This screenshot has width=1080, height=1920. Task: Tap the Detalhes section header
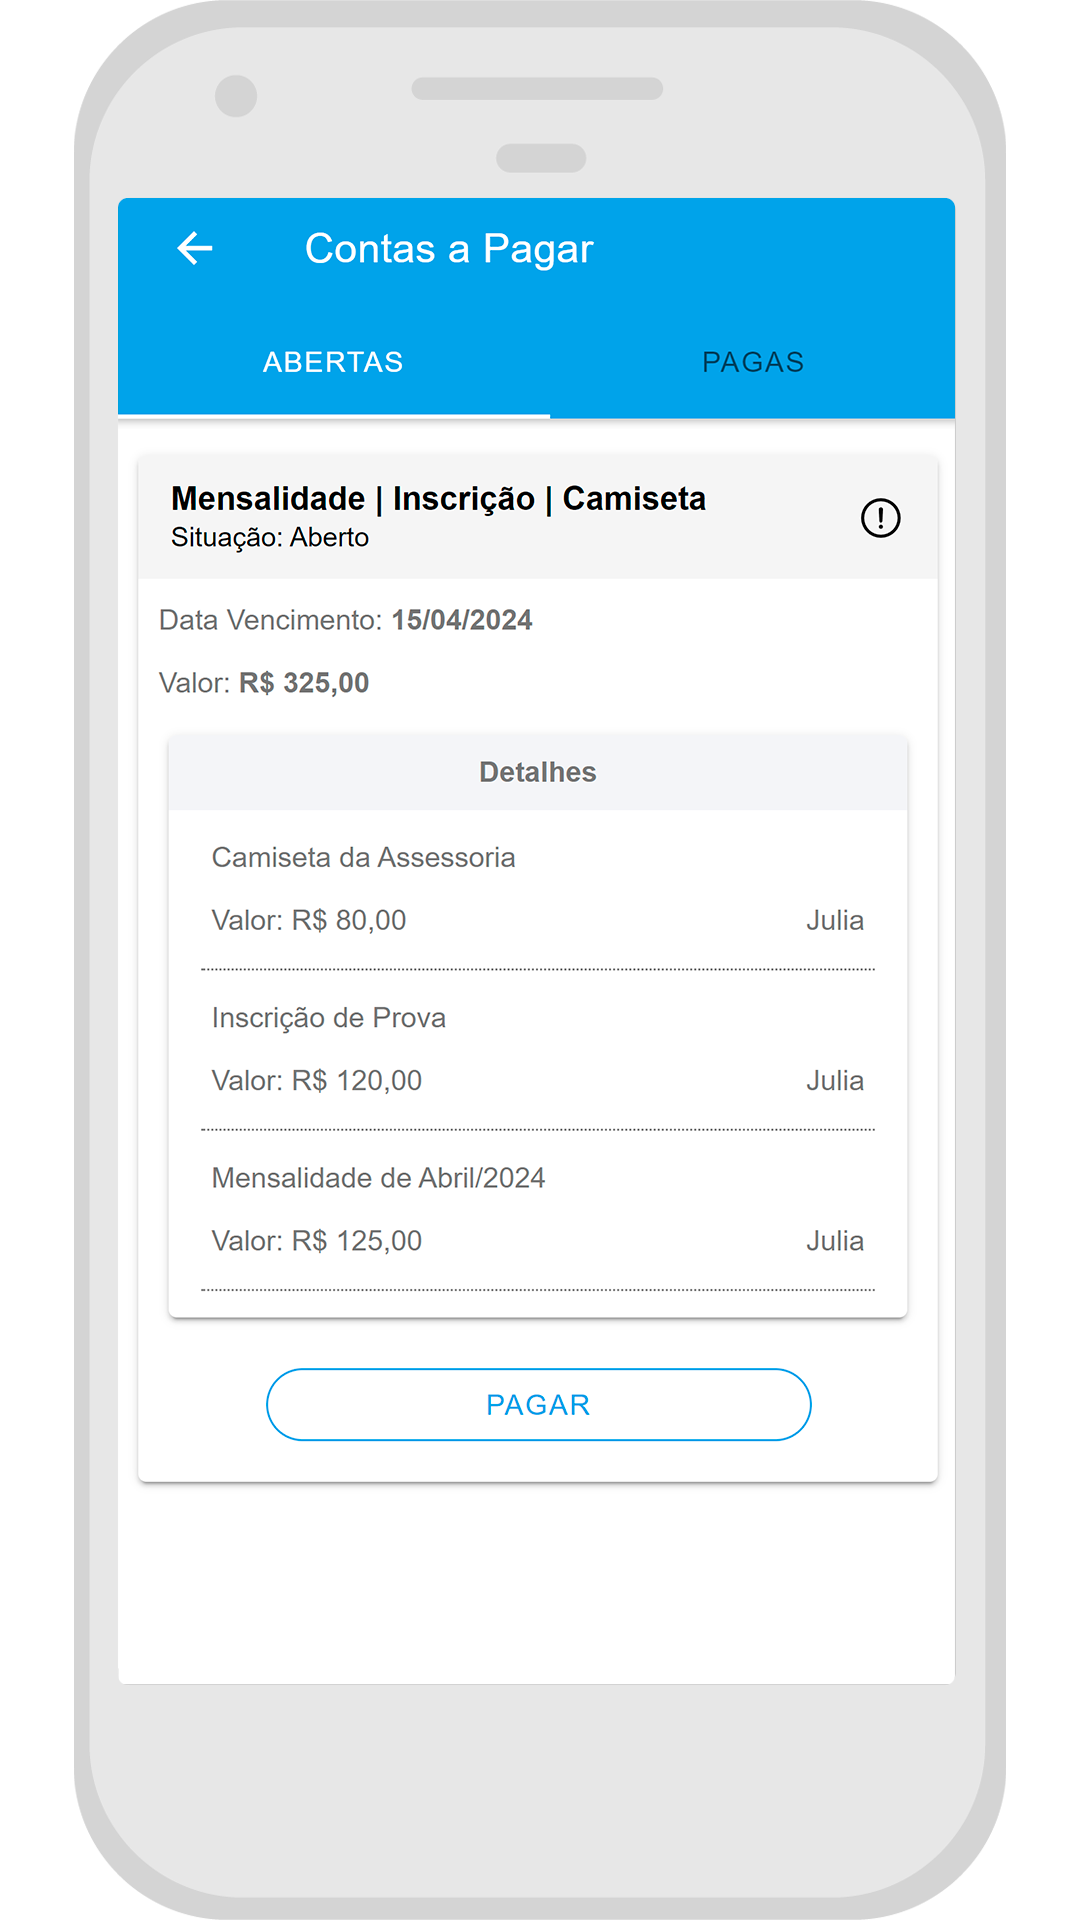tap(538, 772)
